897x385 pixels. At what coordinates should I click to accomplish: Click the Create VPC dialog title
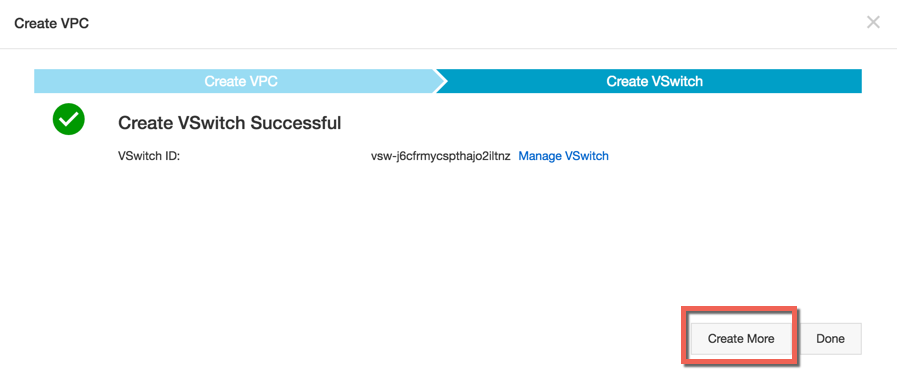(x=51, y=23)
